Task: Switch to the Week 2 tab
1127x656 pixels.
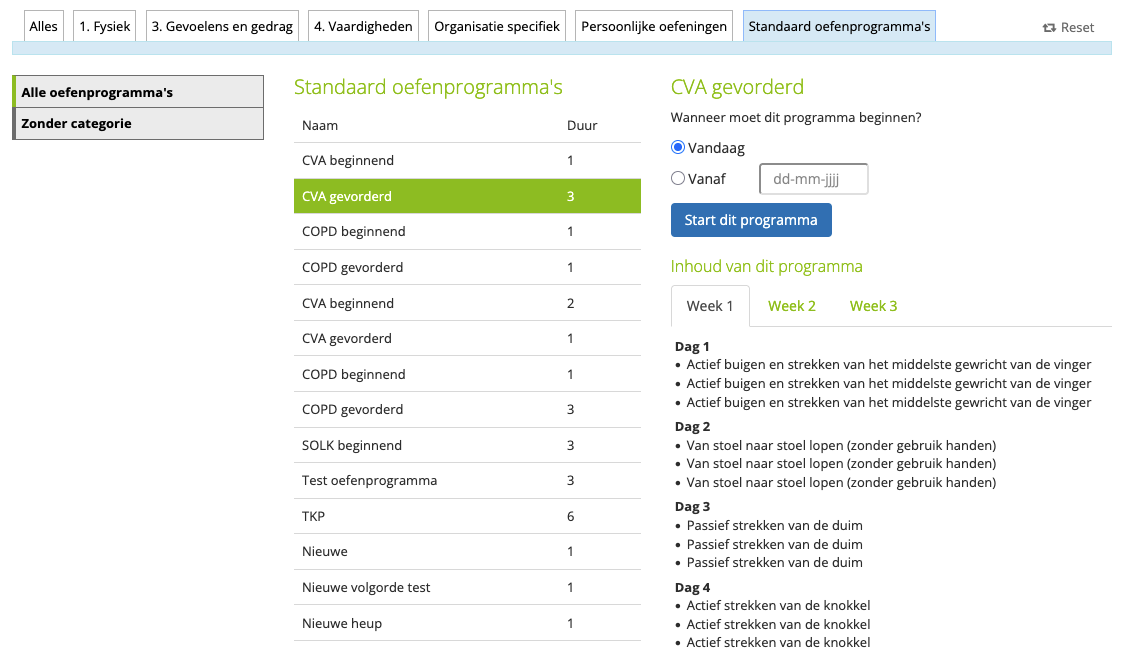Action: click(x=791, y=306)
